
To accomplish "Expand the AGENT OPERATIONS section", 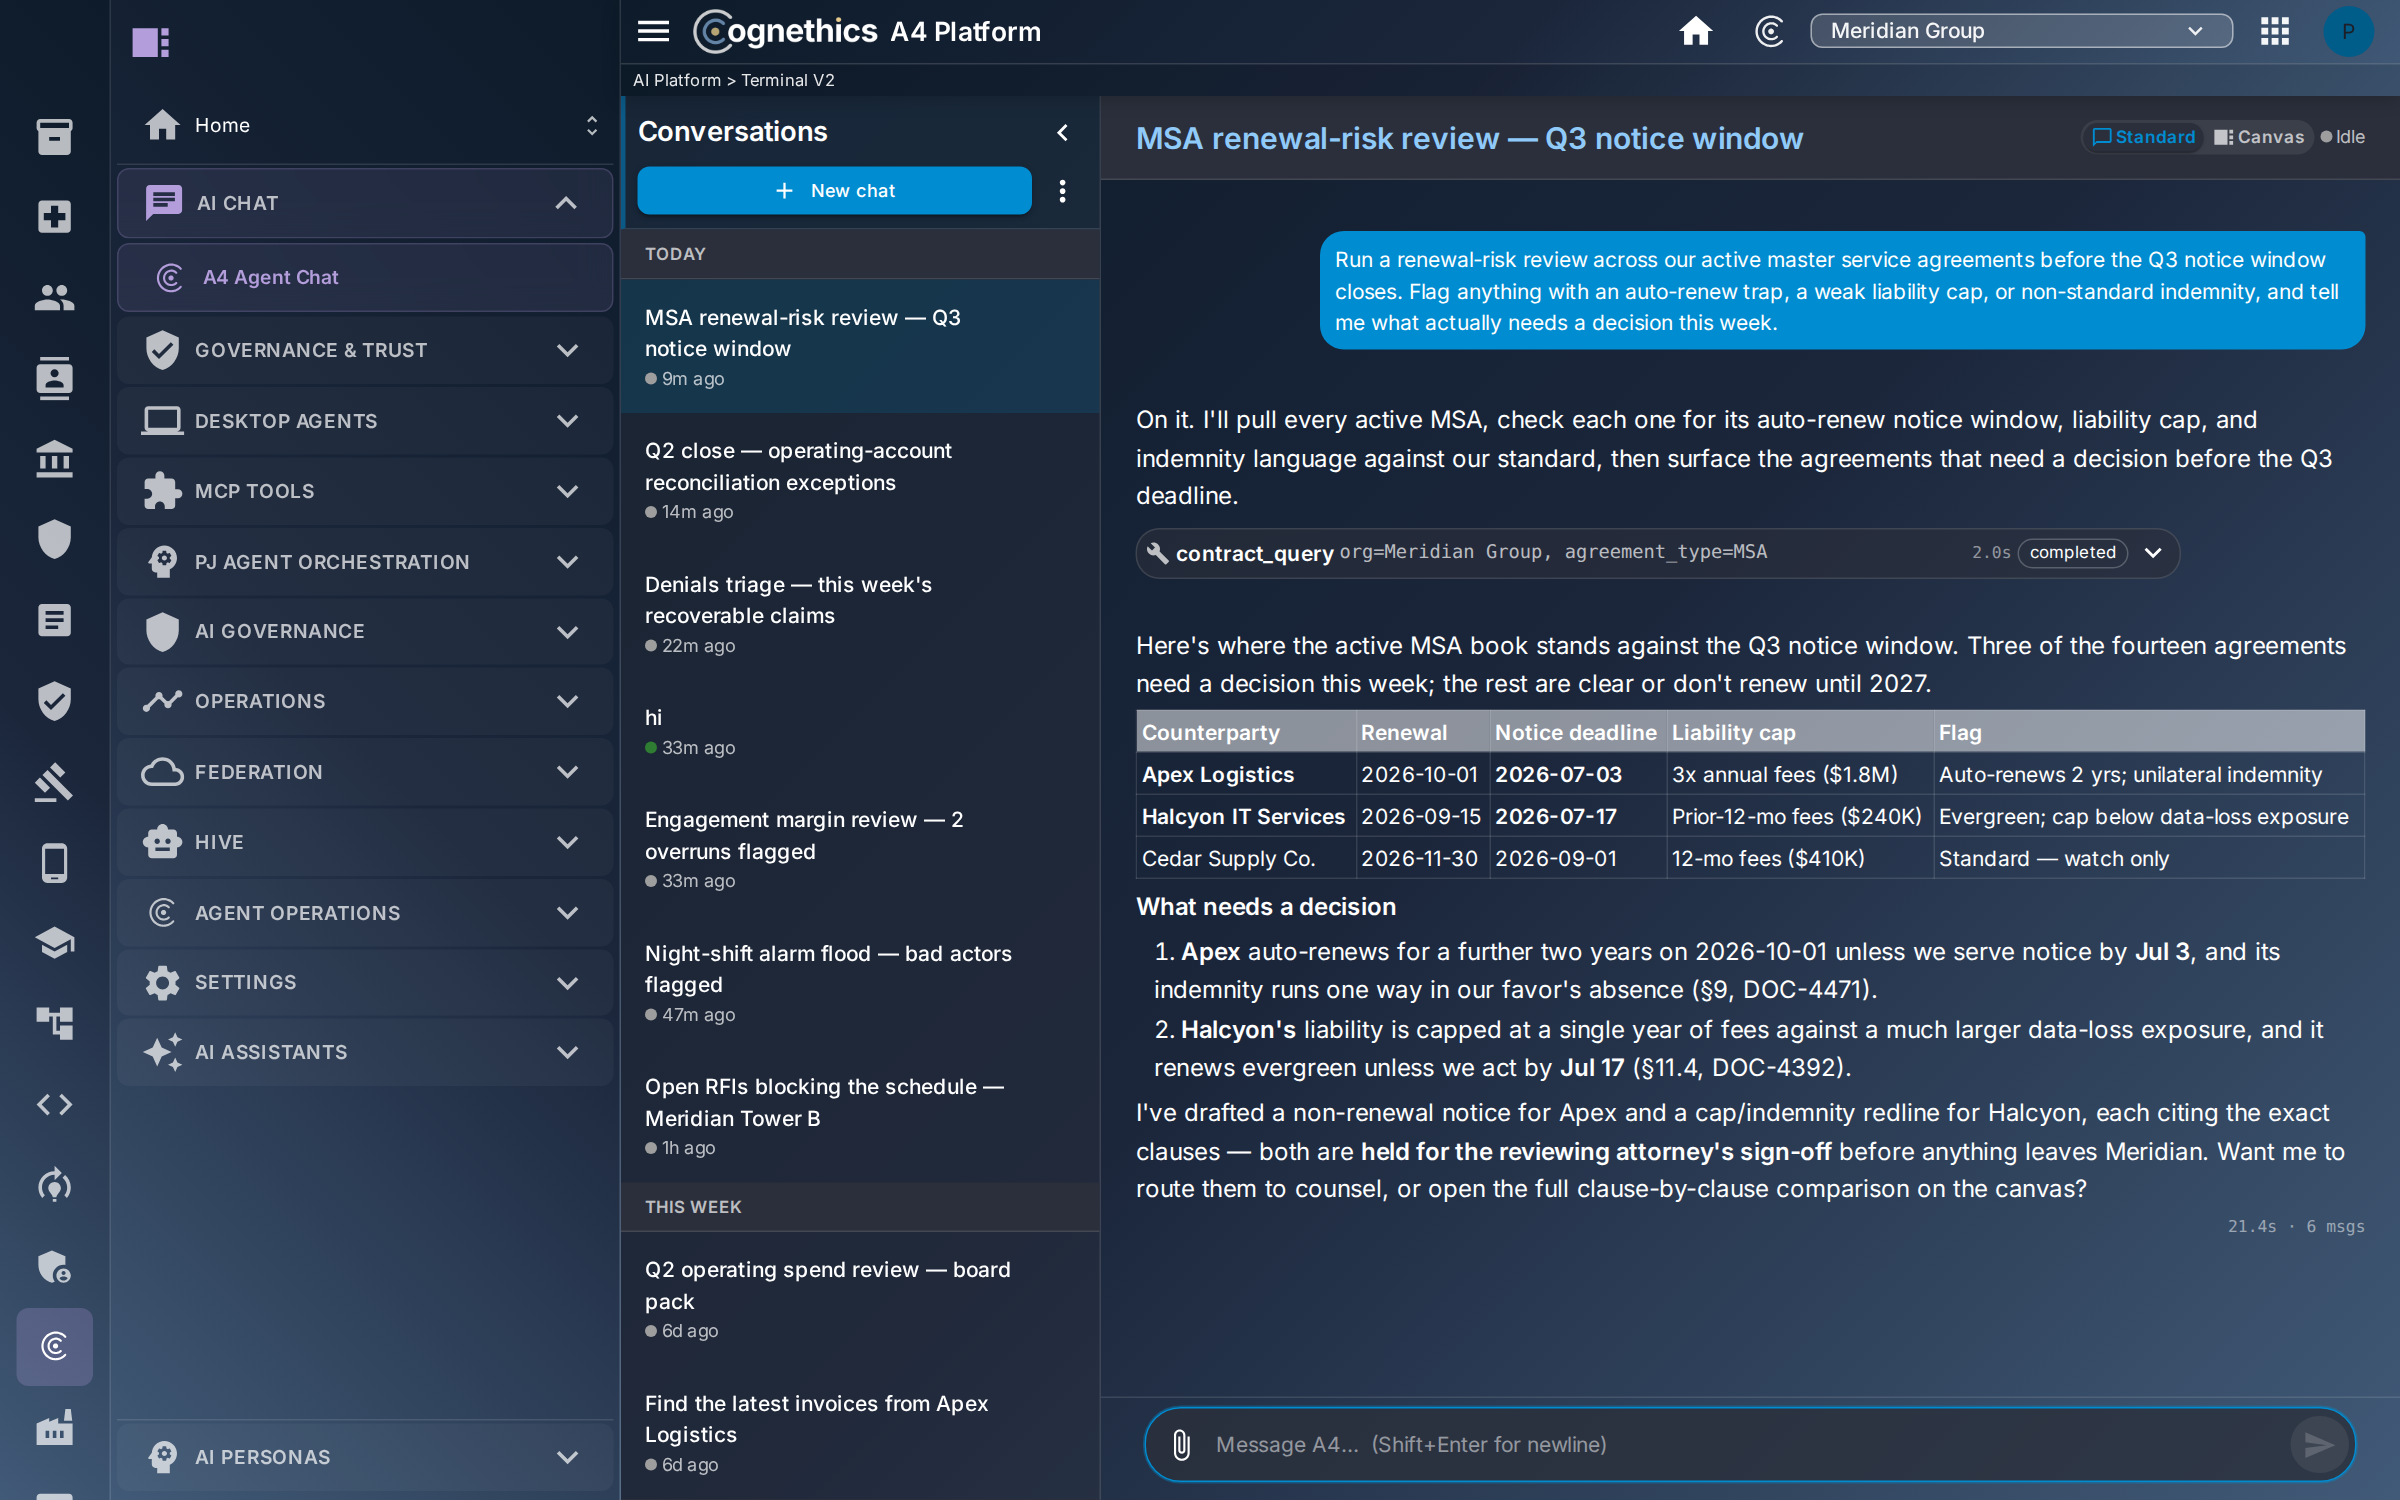I will click(365, 913).
